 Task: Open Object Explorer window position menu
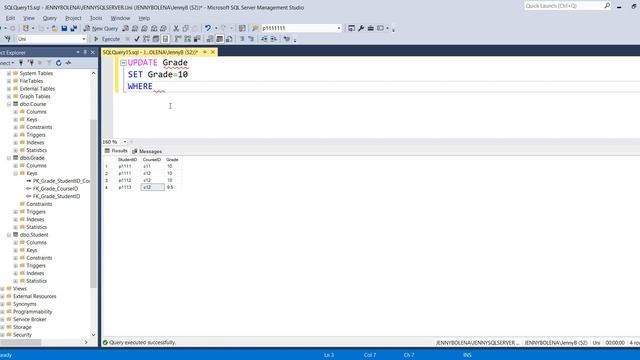click(x=78, y=52)
